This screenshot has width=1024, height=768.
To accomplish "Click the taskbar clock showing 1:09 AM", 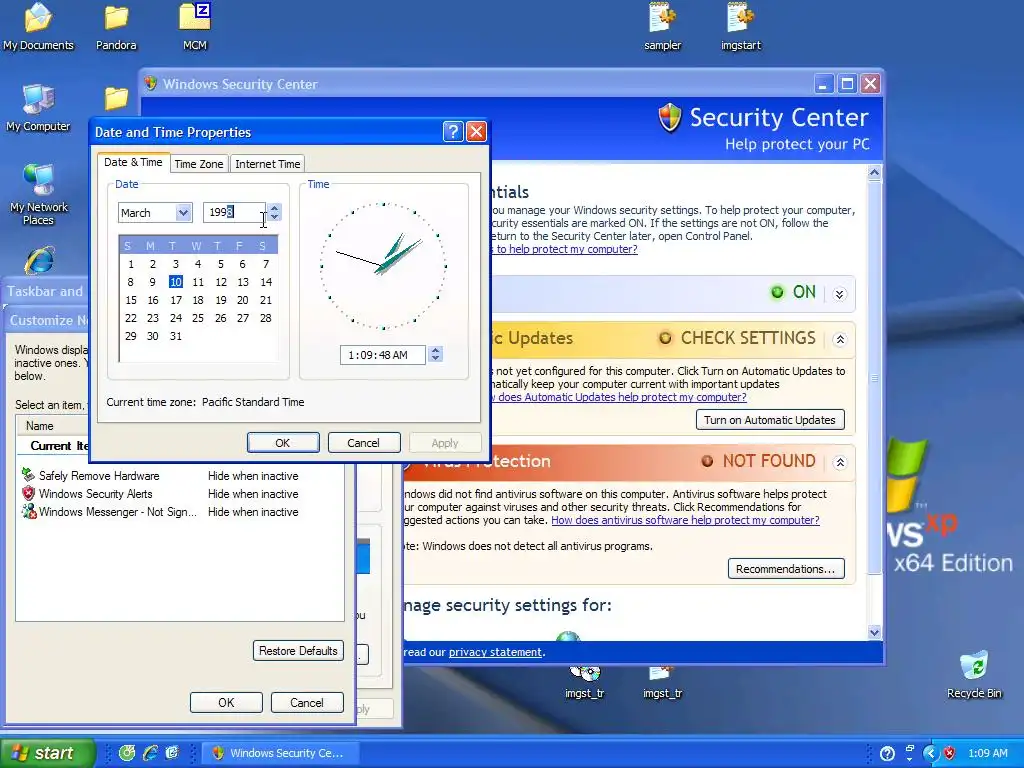I will (987, 754).
